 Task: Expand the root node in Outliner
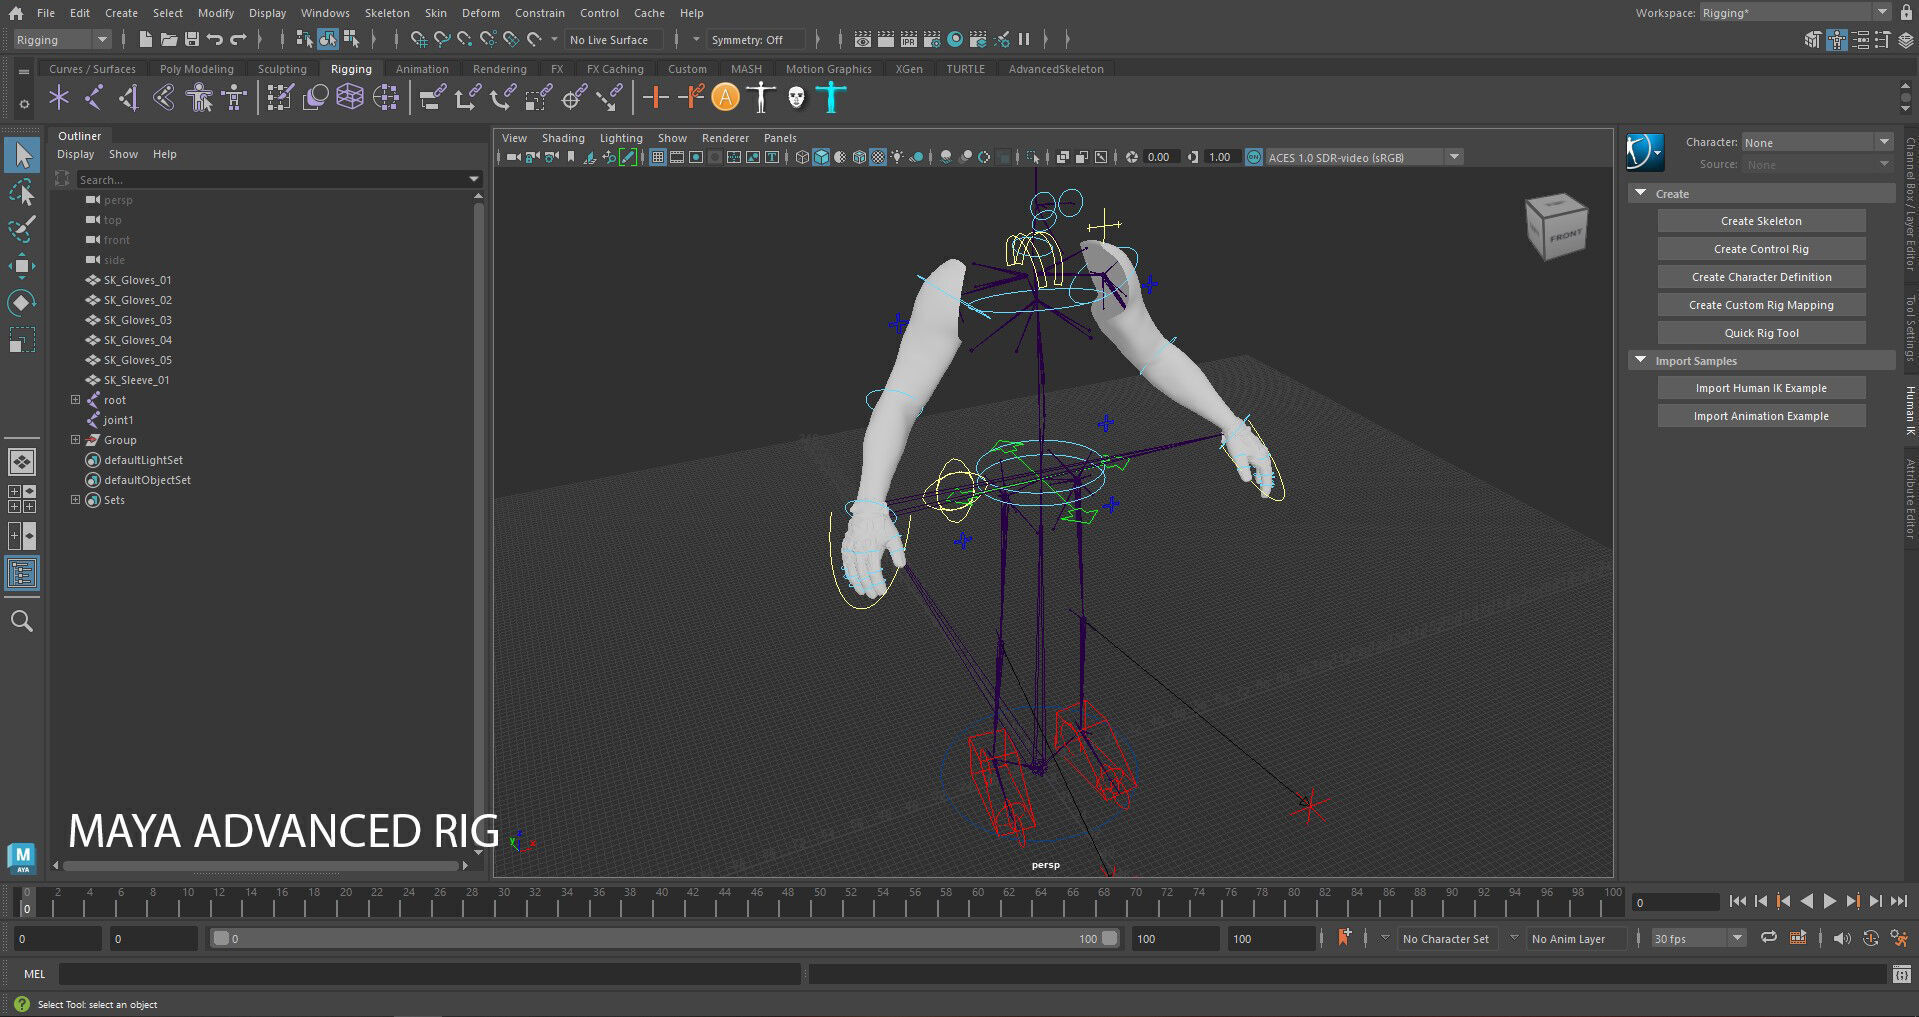75,400
